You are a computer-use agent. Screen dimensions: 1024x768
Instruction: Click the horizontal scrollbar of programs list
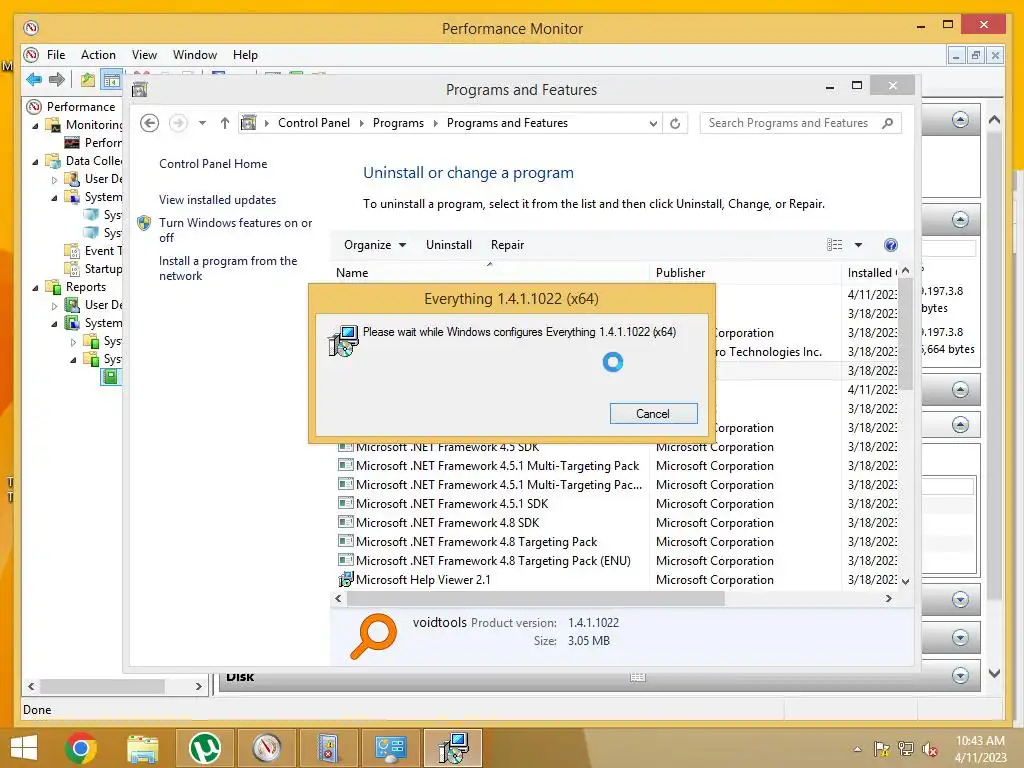tap(536, 598)
